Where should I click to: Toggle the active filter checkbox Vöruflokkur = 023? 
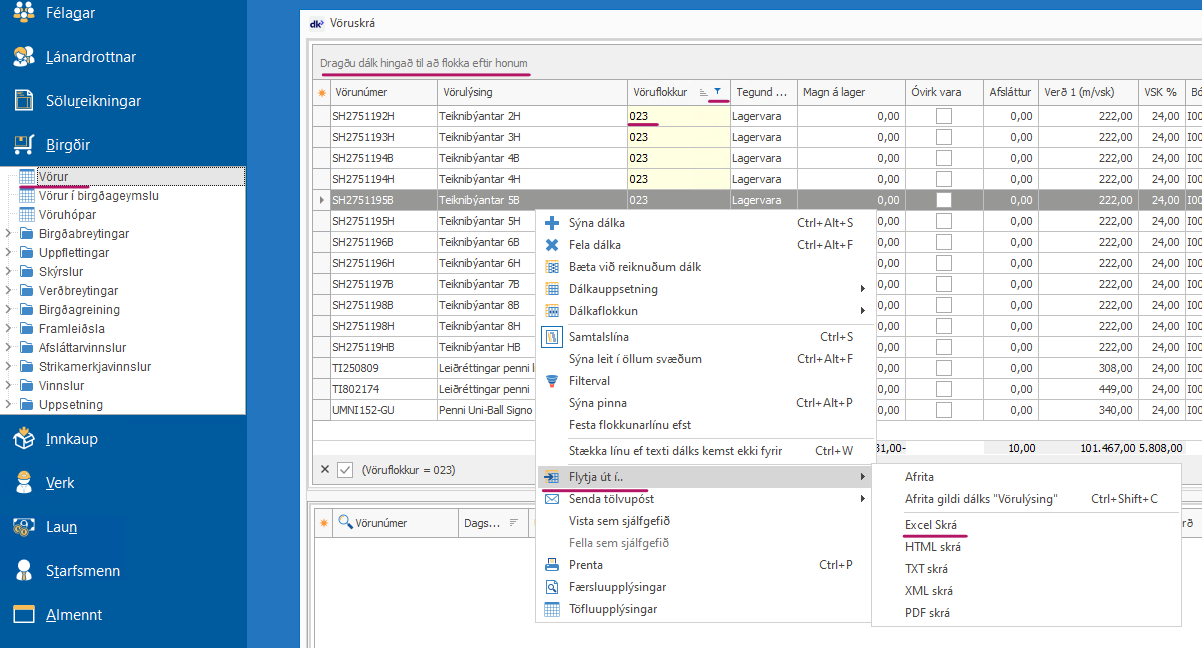click(345, 469)
